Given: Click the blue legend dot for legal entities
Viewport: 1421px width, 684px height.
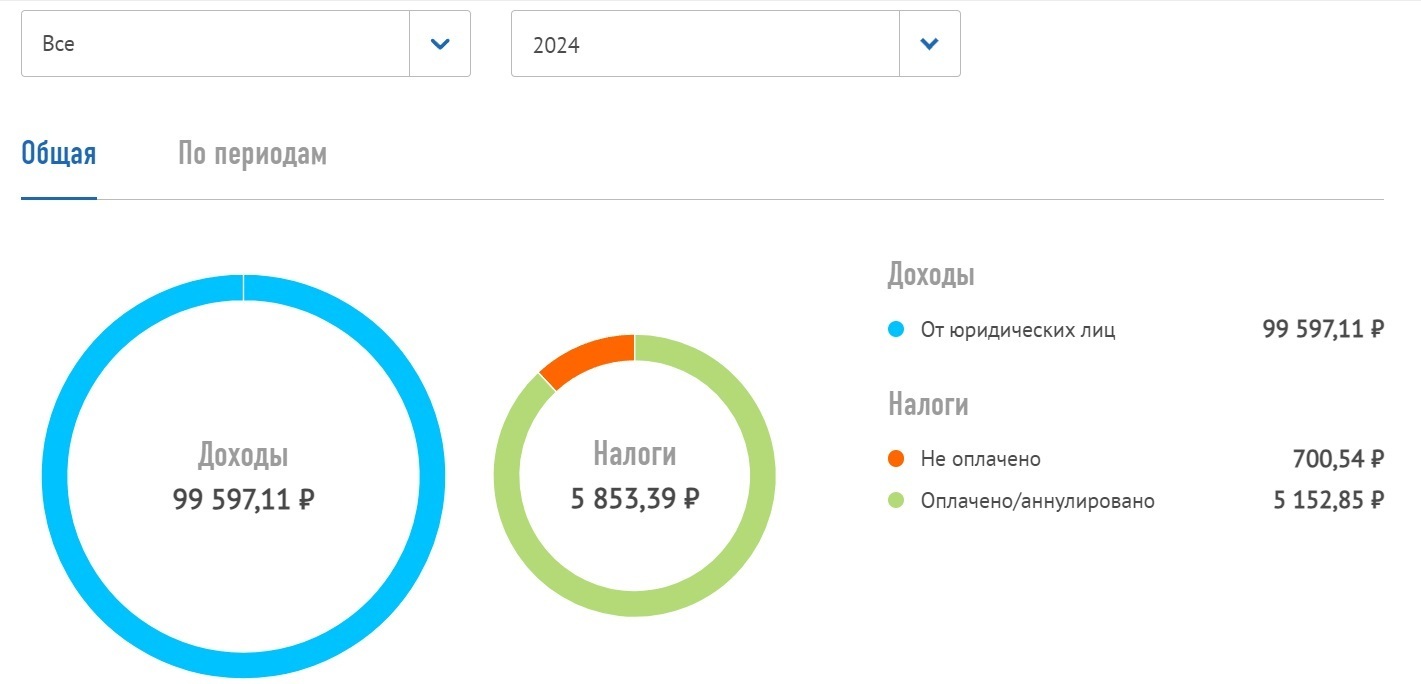Looking at the screenshot, I should 896,329.
